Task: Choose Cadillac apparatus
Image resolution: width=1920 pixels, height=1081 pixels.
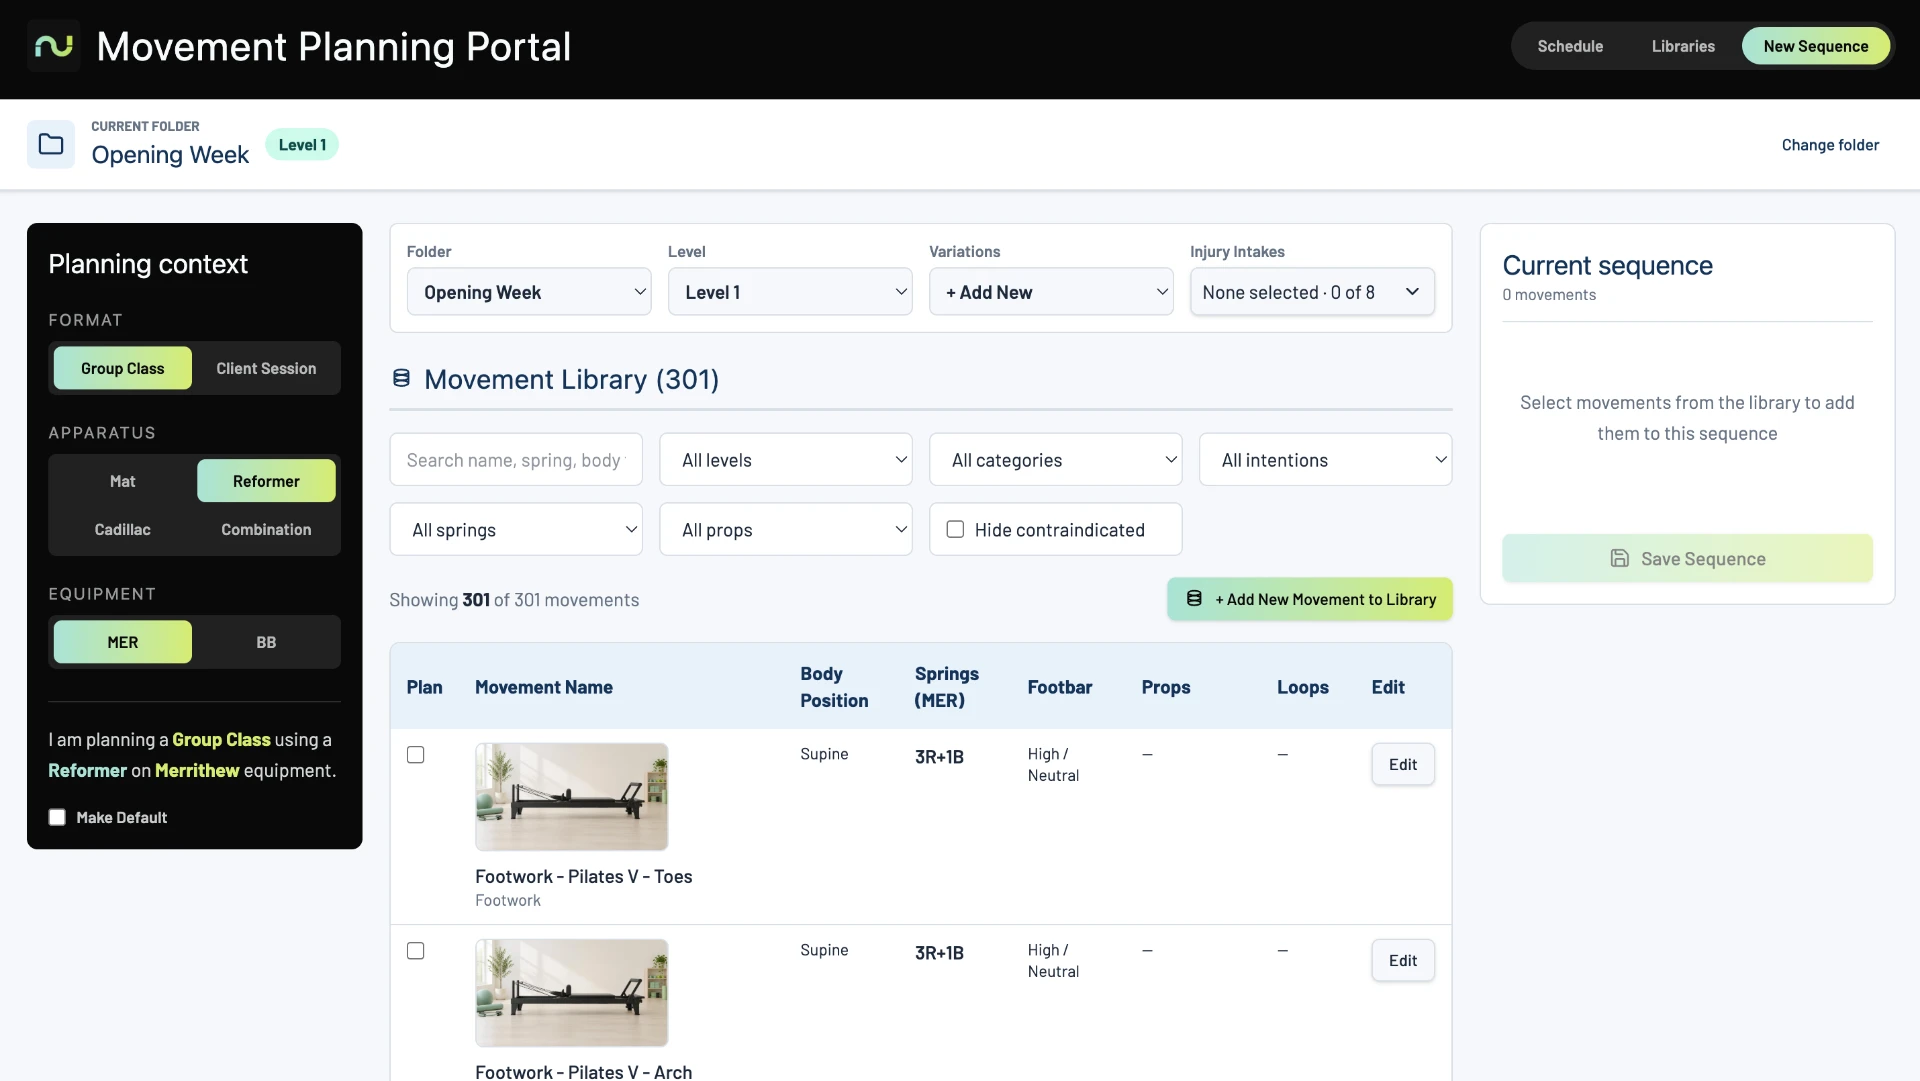Action: pos(122,529)
